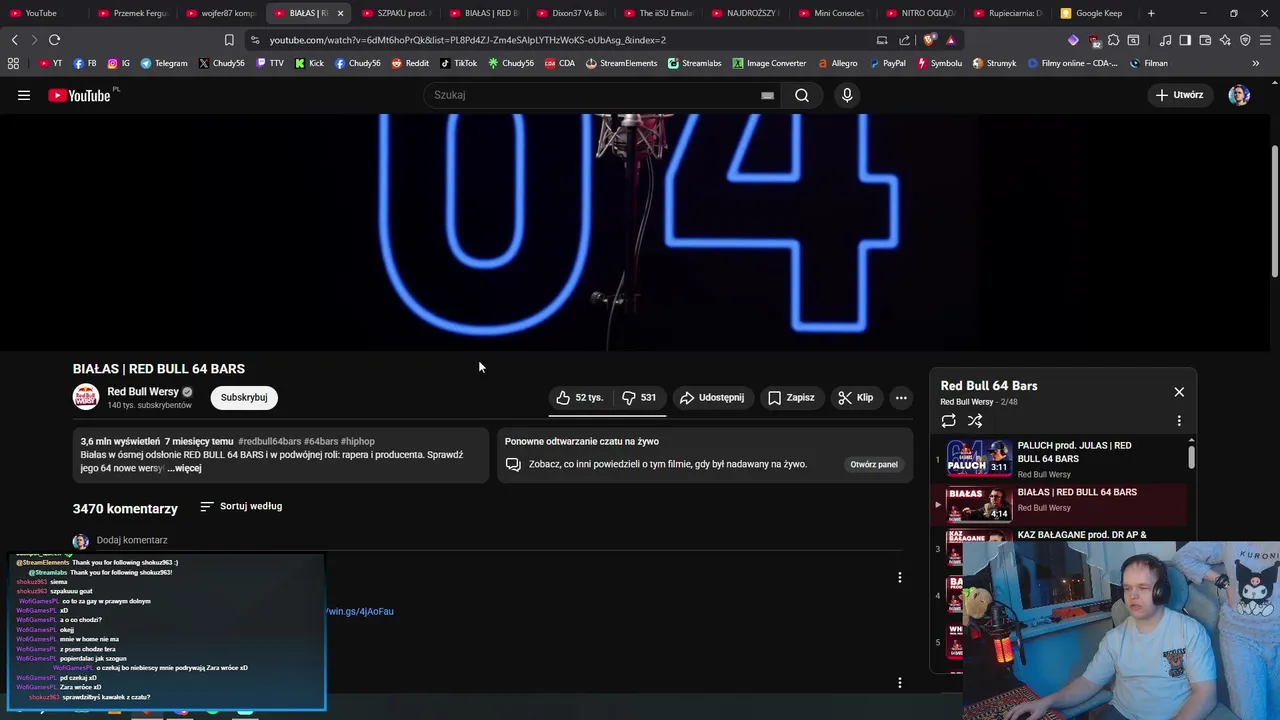This screenshot has height=720, width=1280.
Task: Subscribe to Red Bull Wersy channel
Action: pyautogui.click(x=244, y=397)
